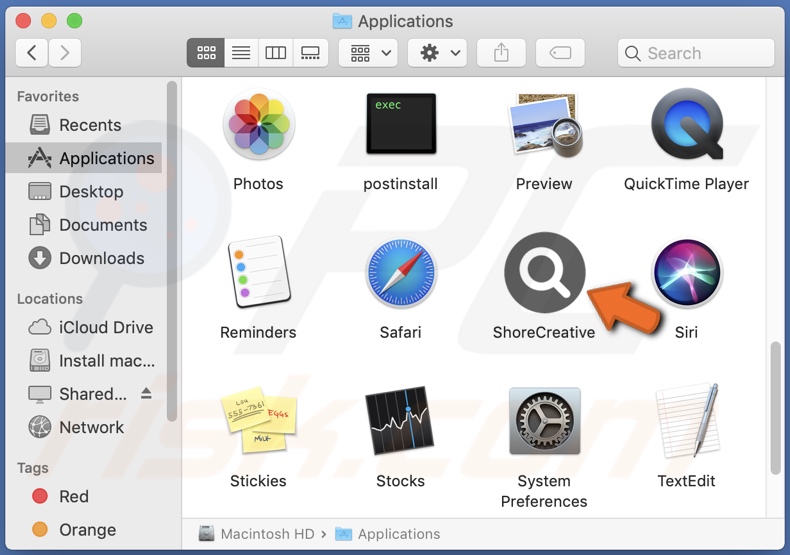Click the Safari compass icon

click(401, 272)
